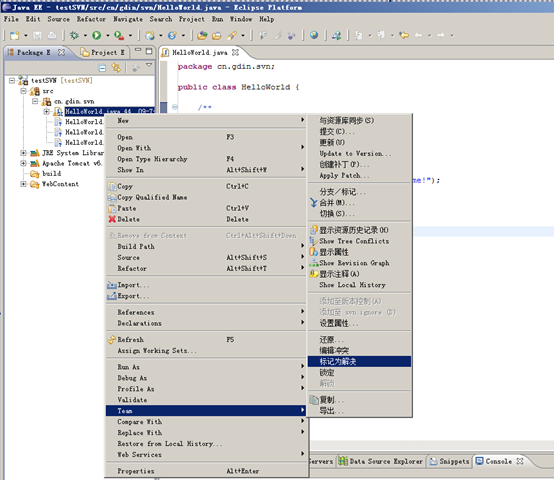The width and height of the screenshot is (554, 480).
Task: Click the Save disk icon in toolbar
Action: [x=37, y=35]
